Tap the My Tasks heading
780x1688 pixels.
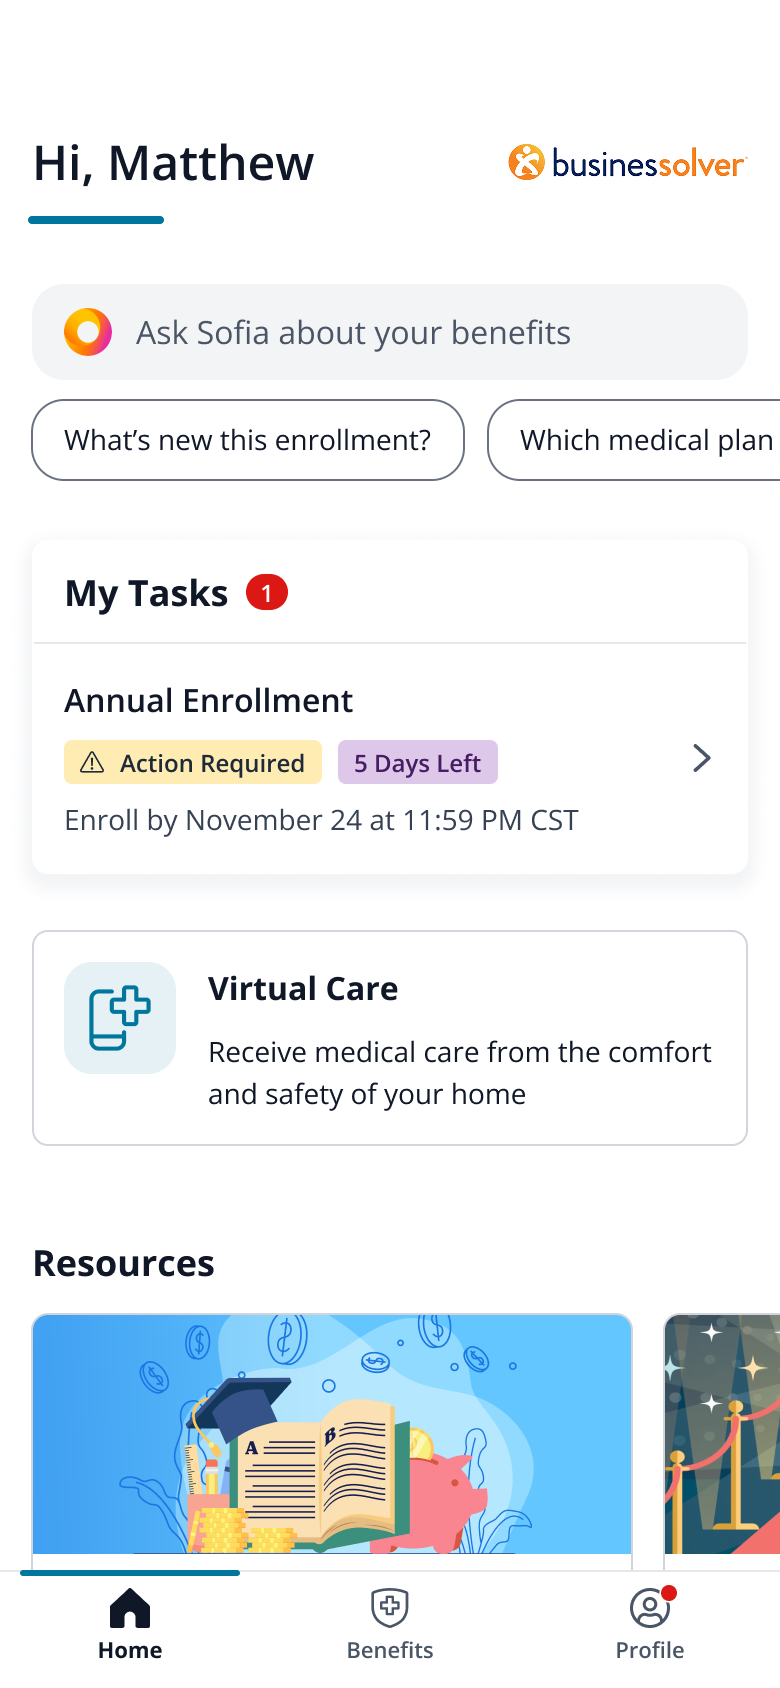pyautogui.click(x=147, y=594)
